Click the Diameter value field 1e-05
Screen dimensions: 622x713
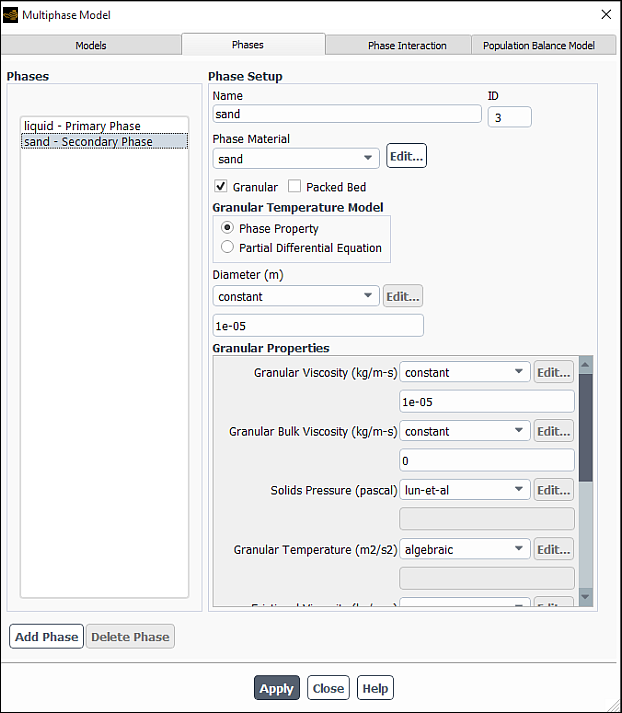pyautogui.click(x=318, y=326)
